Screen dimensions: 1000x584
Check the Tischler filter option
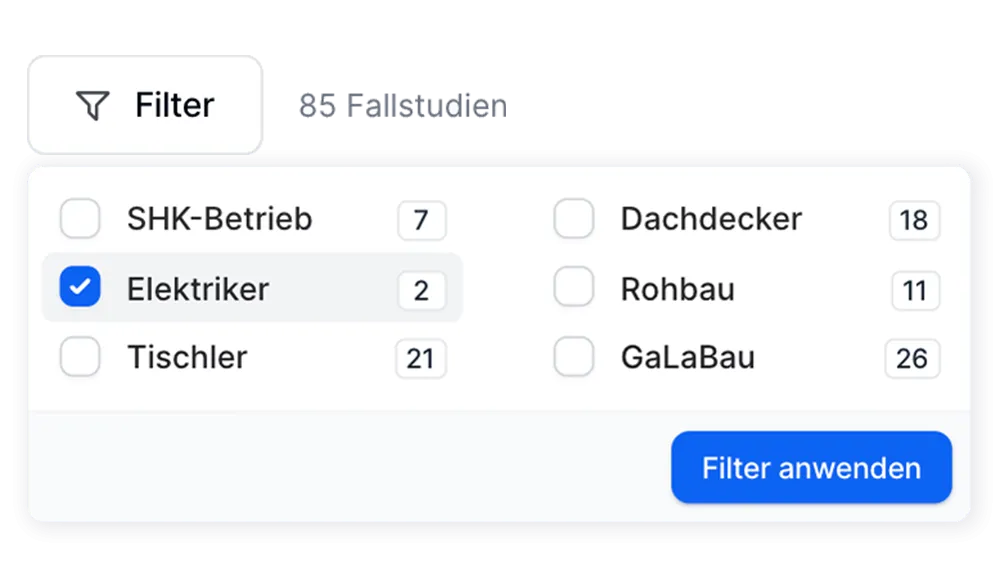pyautogui.click(x=80, y=357)
